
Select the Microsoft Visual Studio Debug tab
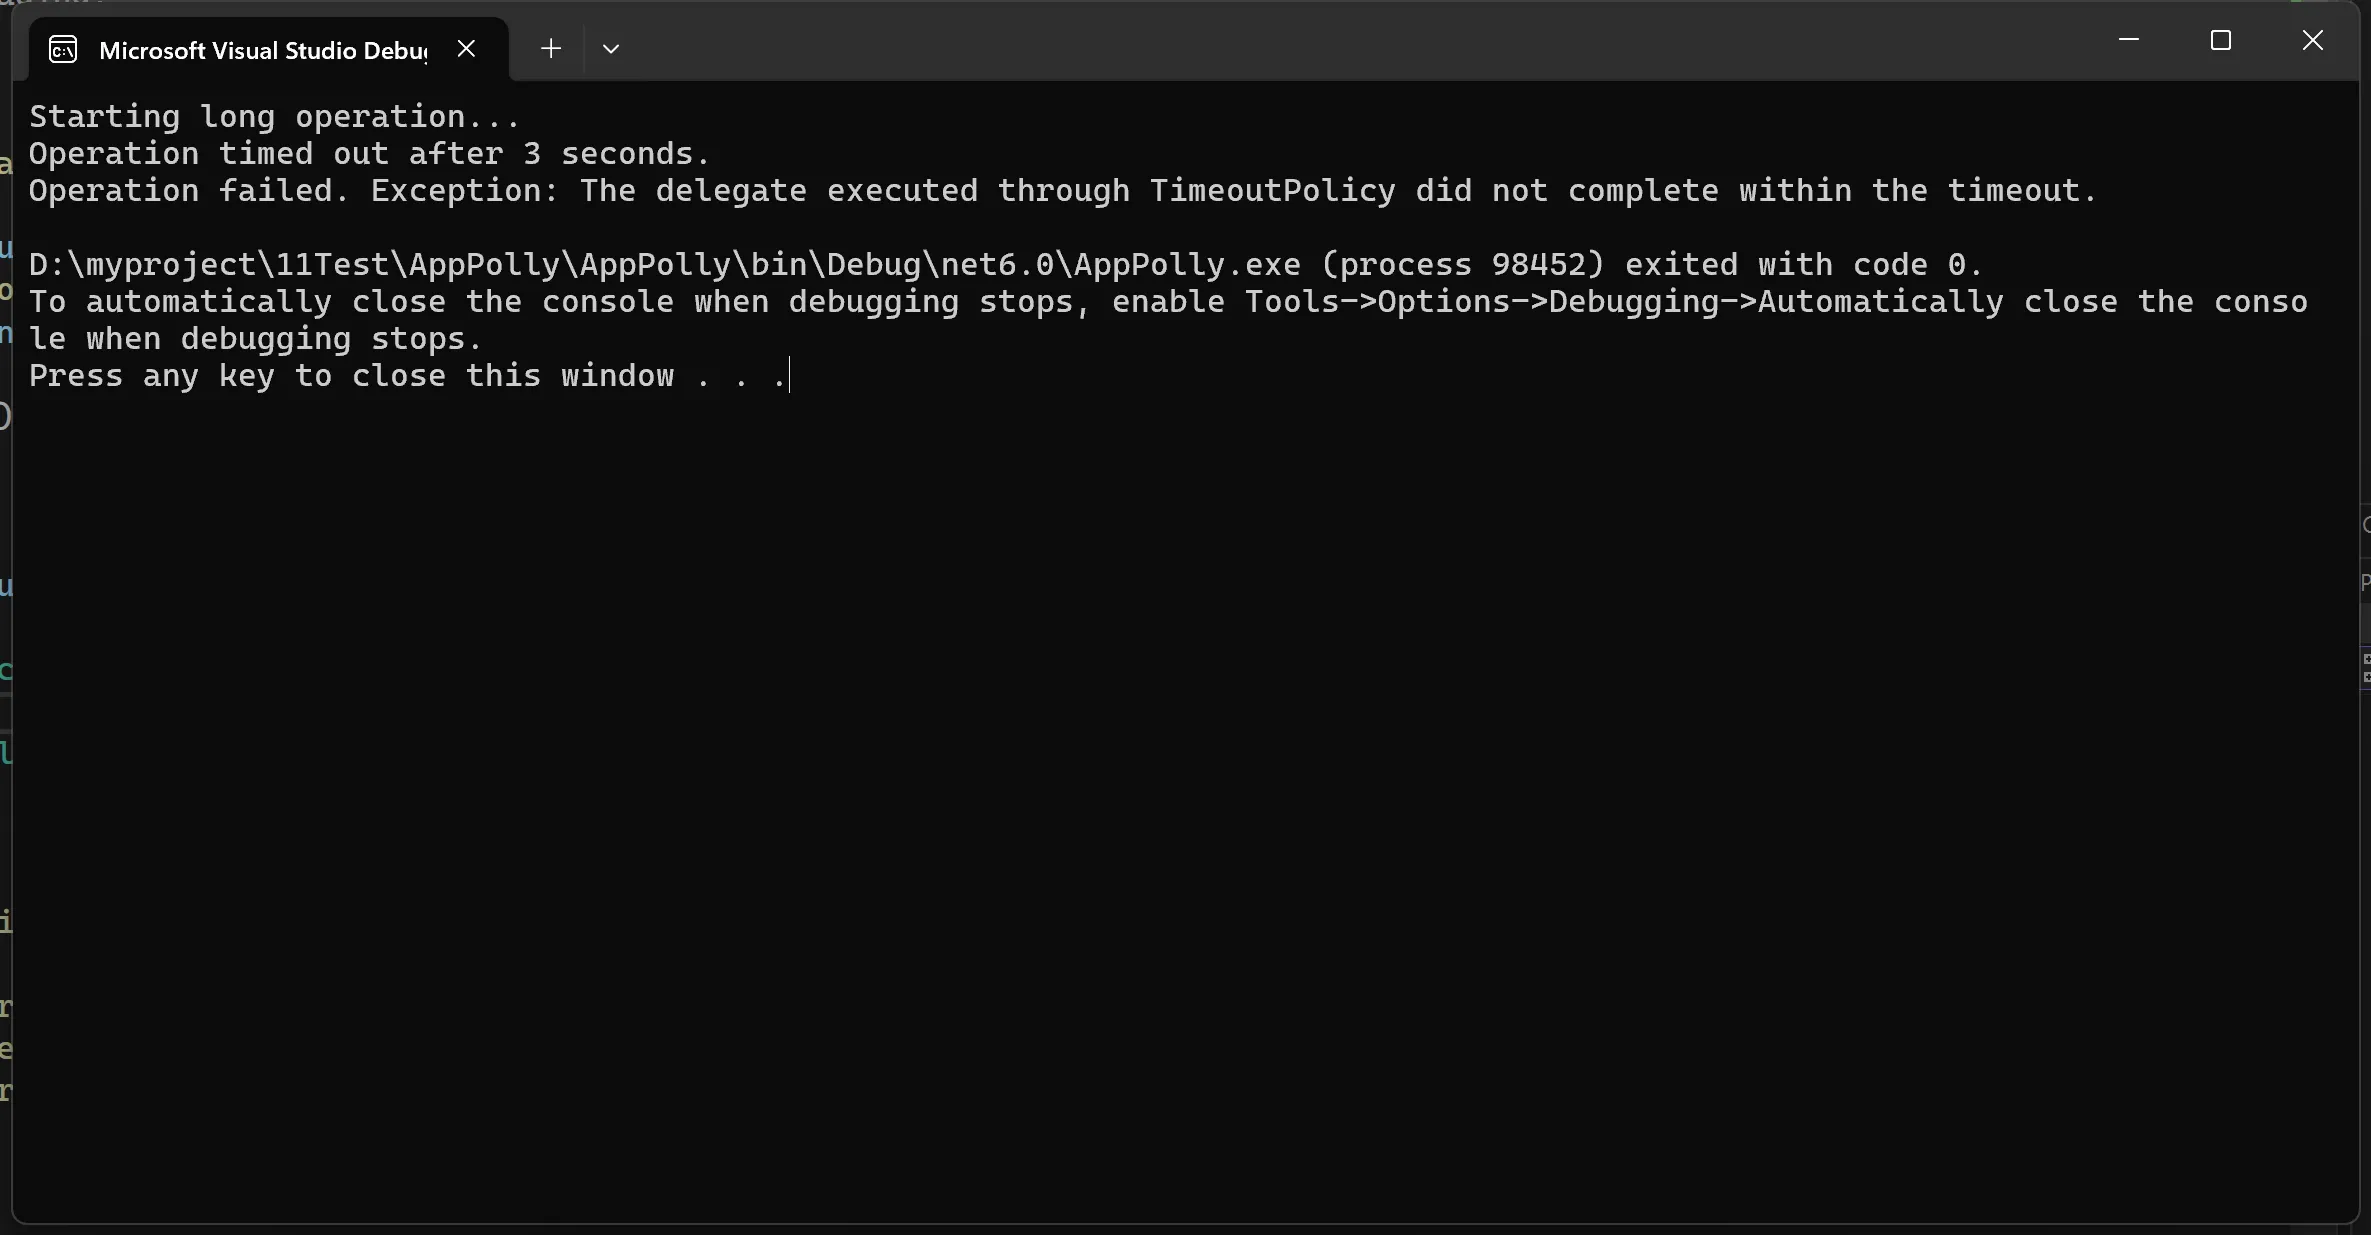pos(262,50)
